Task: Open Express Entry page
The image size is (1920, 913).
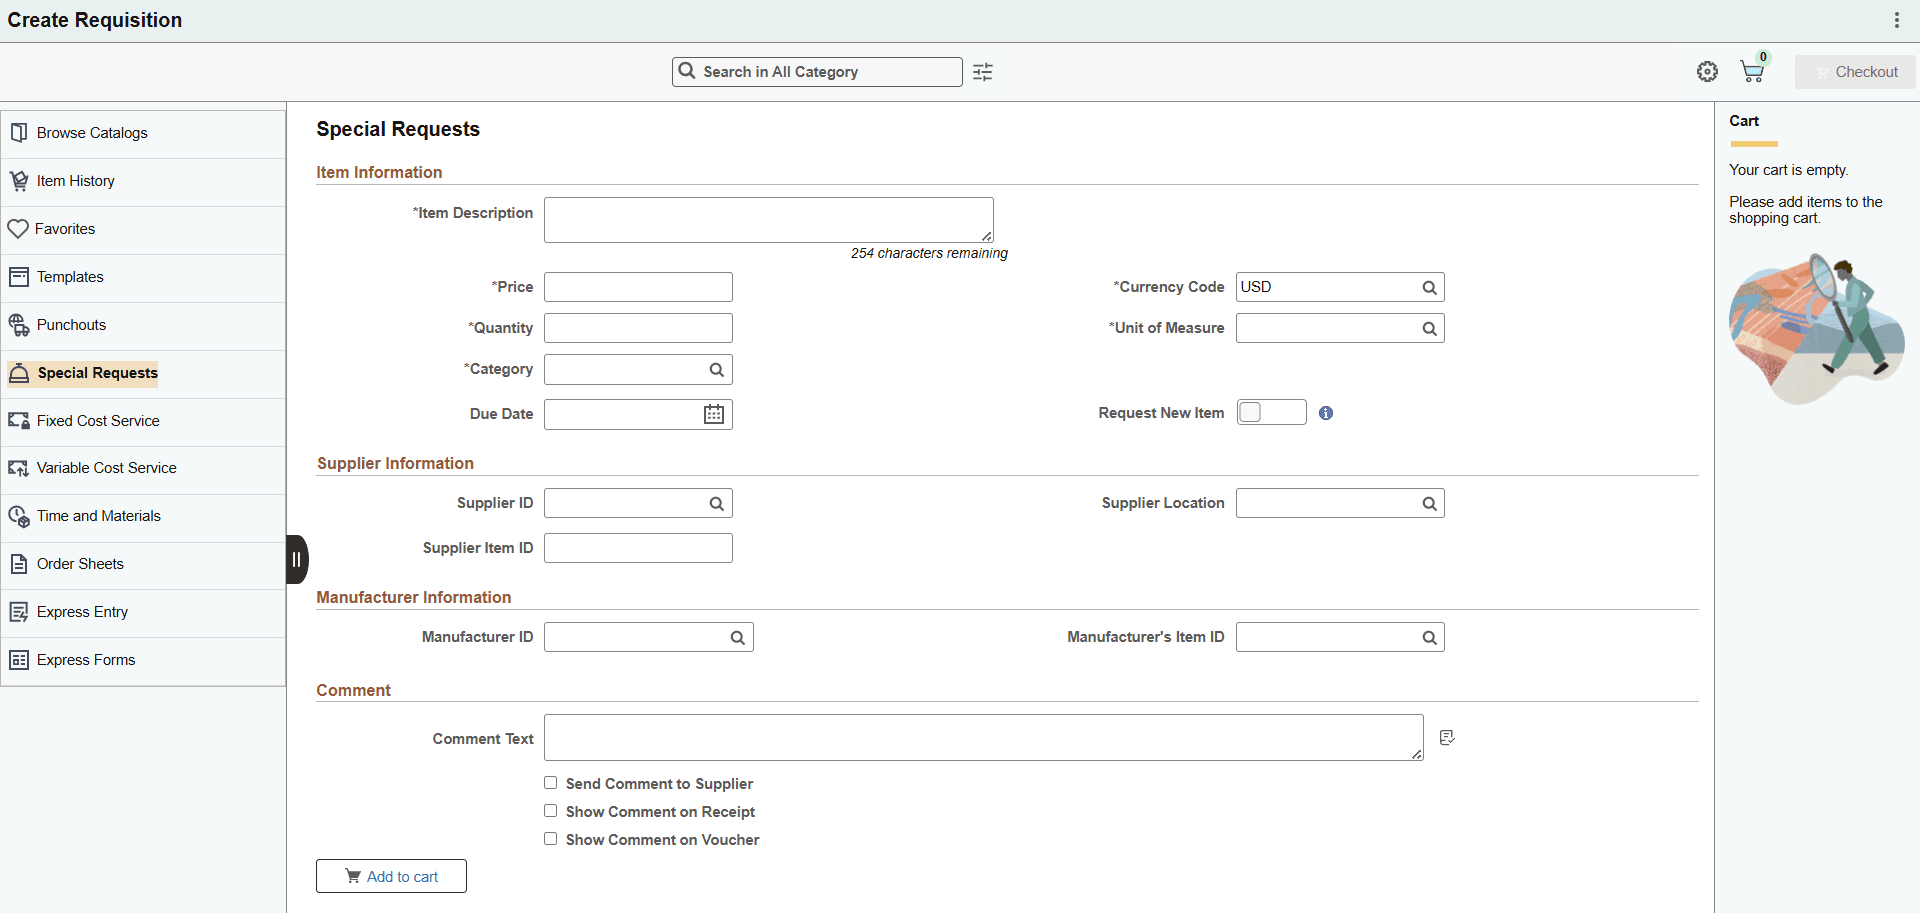Action: pos(144,613)
